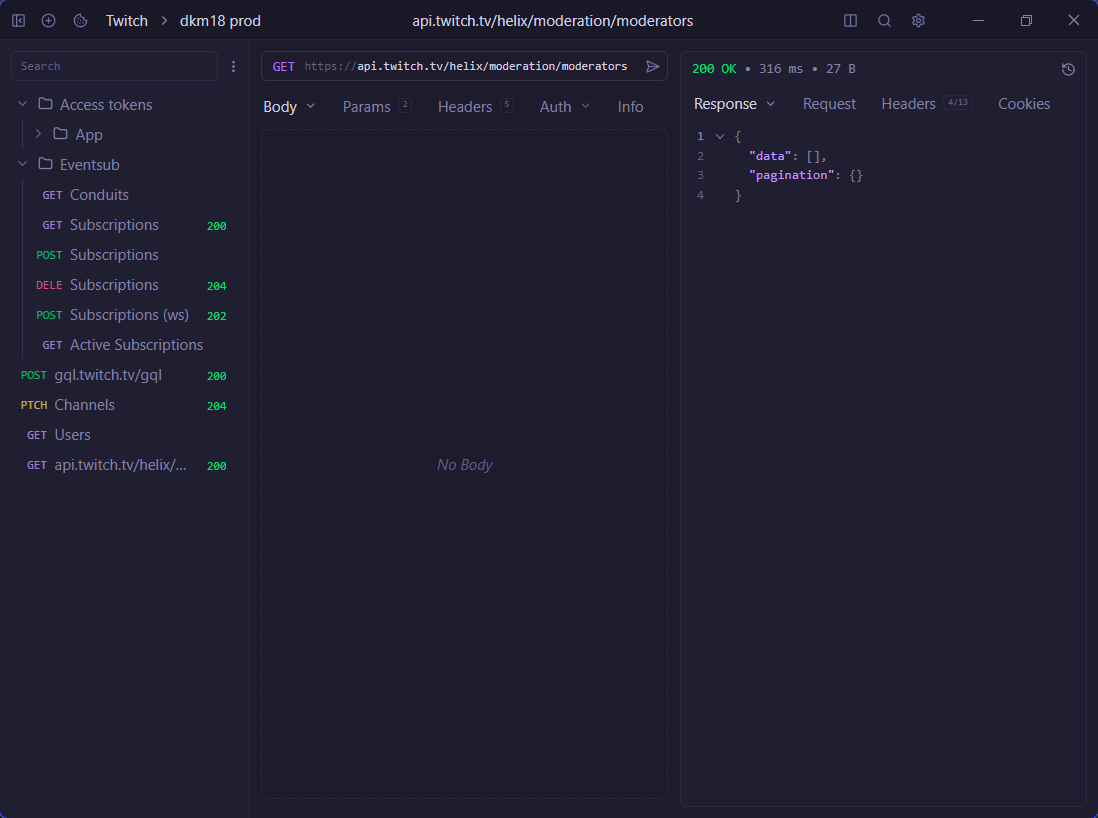Click the send request arrow icon

pyautogui.click(x=652, y=67)
